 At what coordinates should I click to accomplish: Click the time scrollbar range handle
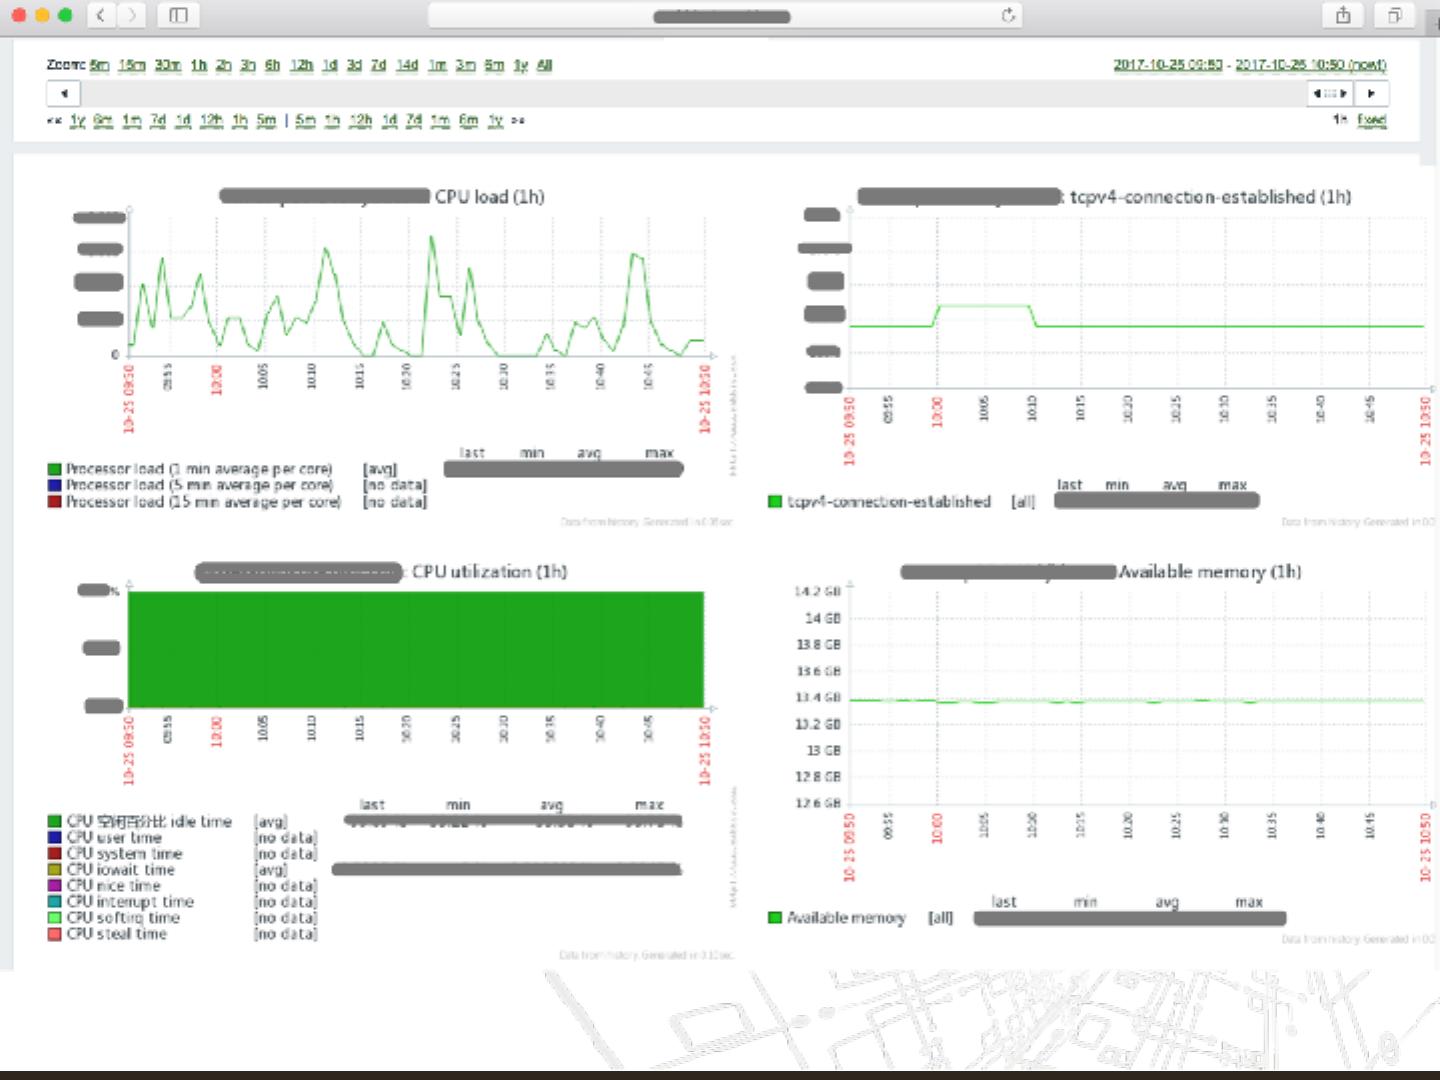click(1330, 93)
